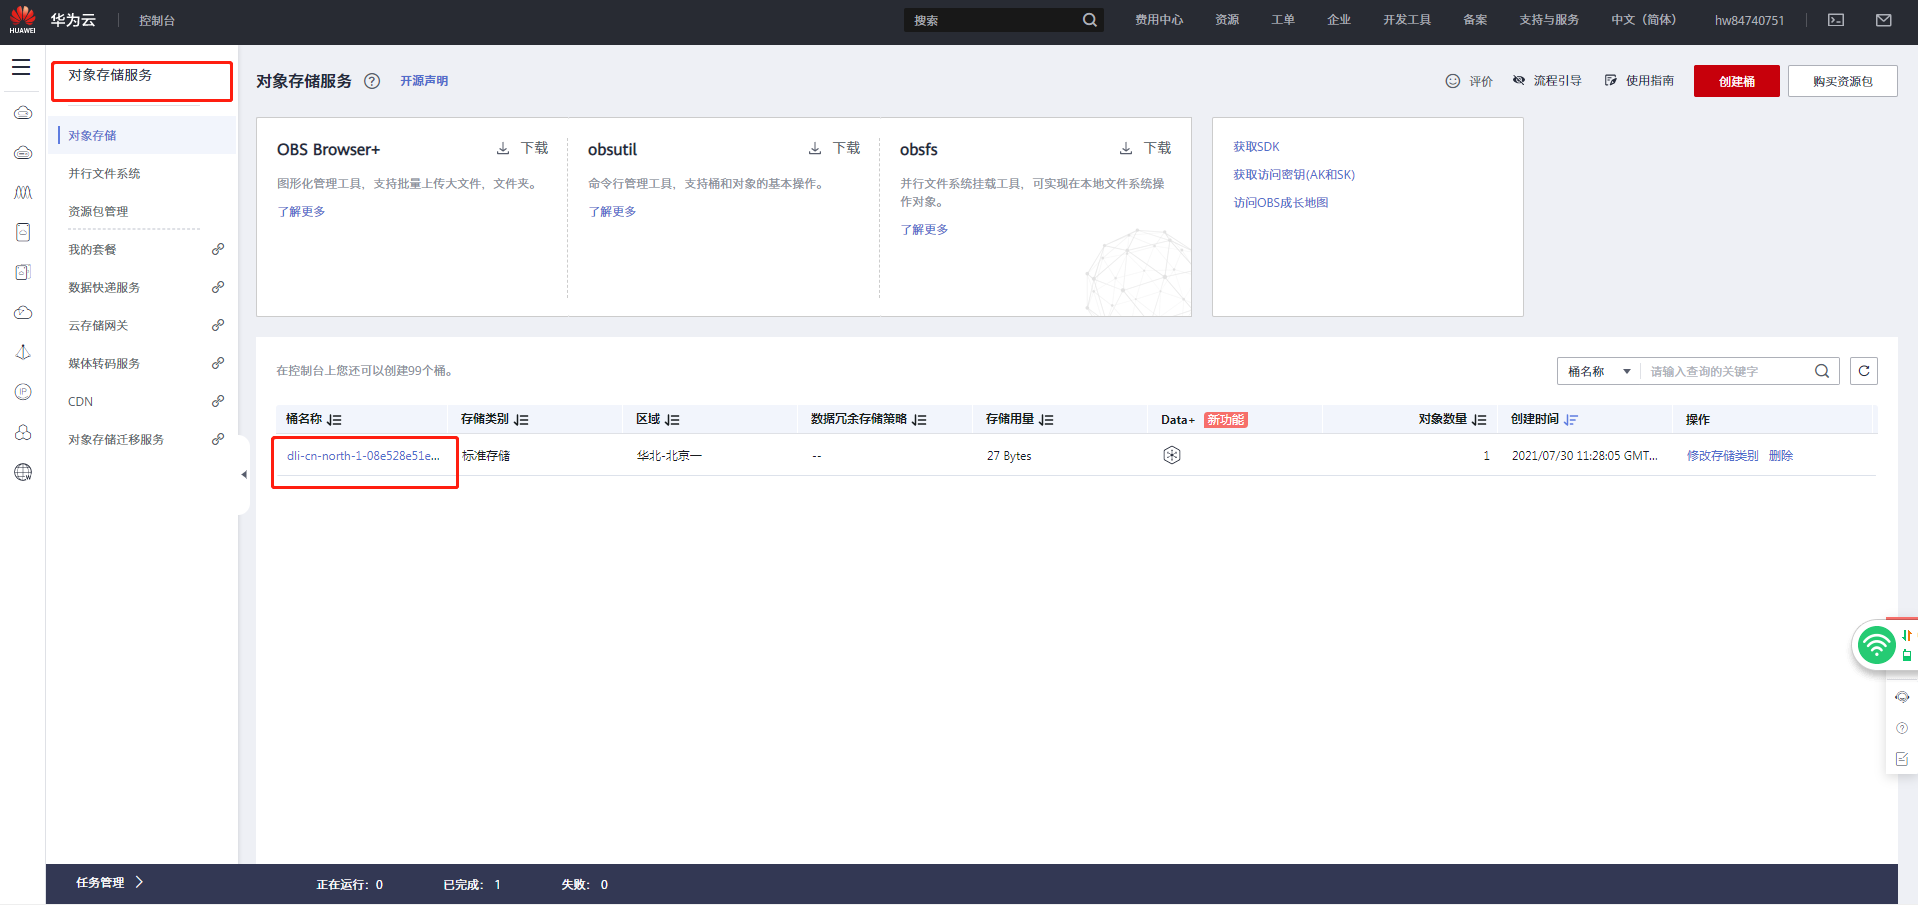Sort the table by 区域
1918x908 pixels.
[x=672, y=420]
